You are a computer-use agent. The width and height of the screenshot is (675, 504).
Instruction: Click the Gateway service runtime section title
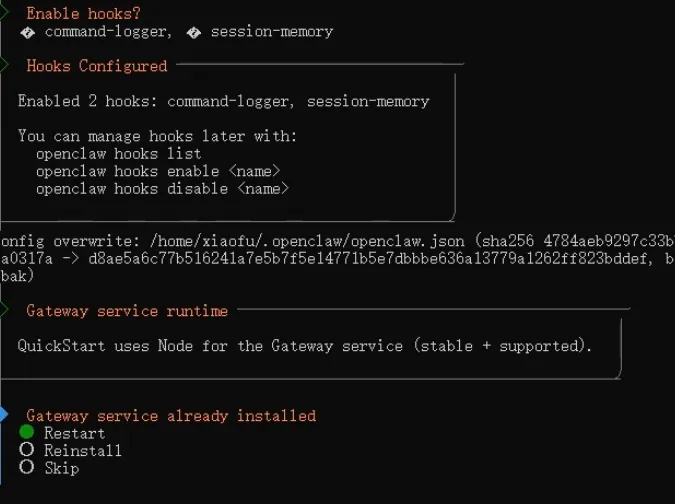pyautogui.click(x=127, y=311)
